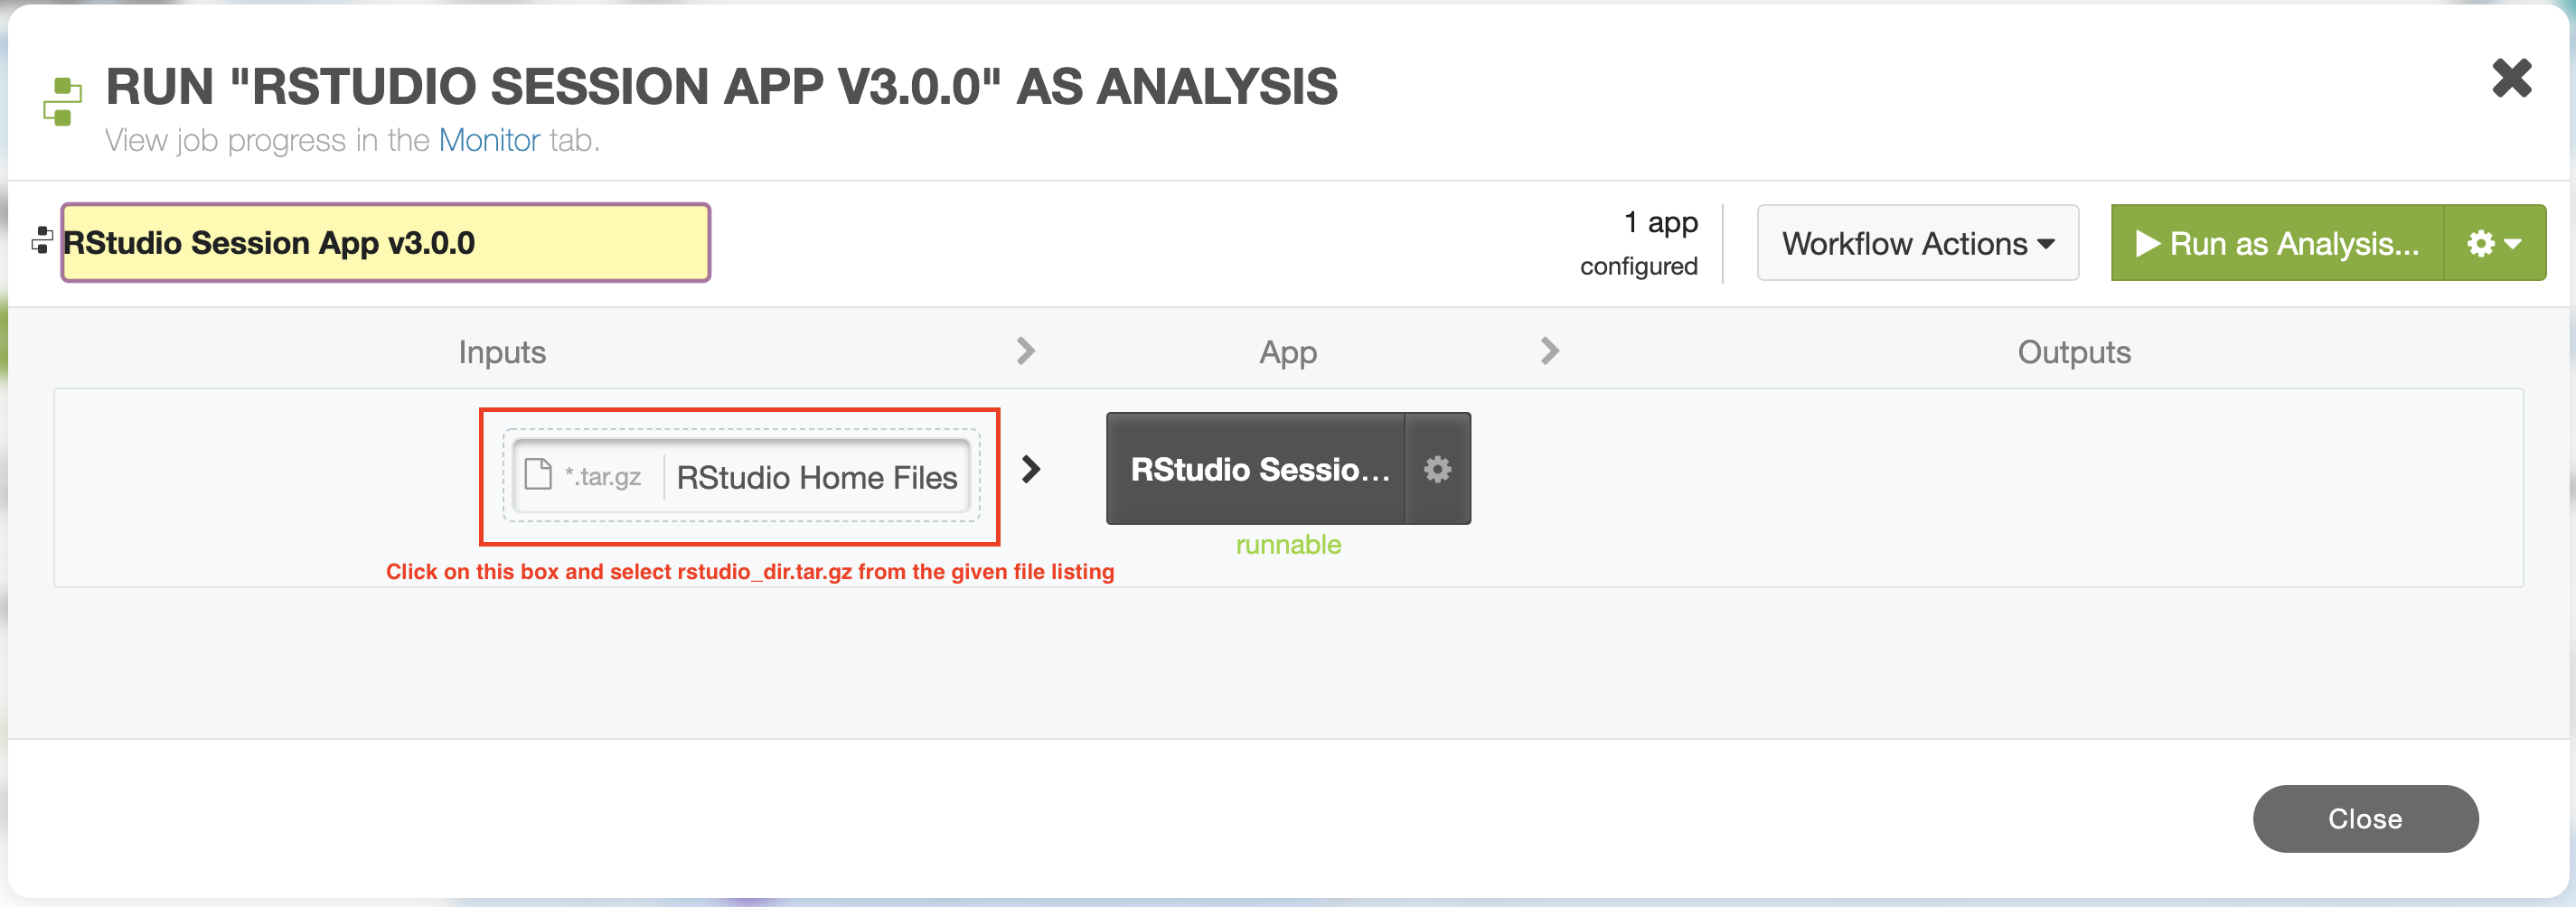
Task: Focus the RStudio Session App v3.0.0 name field
Action: click(385, 243)
